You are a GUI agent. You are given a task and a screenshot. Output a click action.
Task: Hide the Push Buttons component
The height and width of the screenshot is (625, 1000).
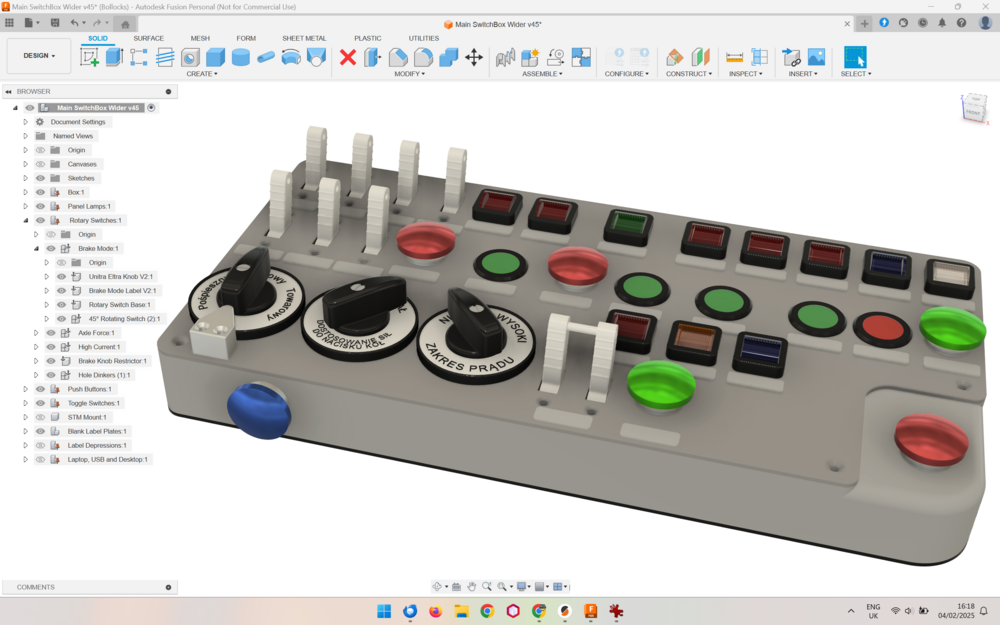click(41, 389)
